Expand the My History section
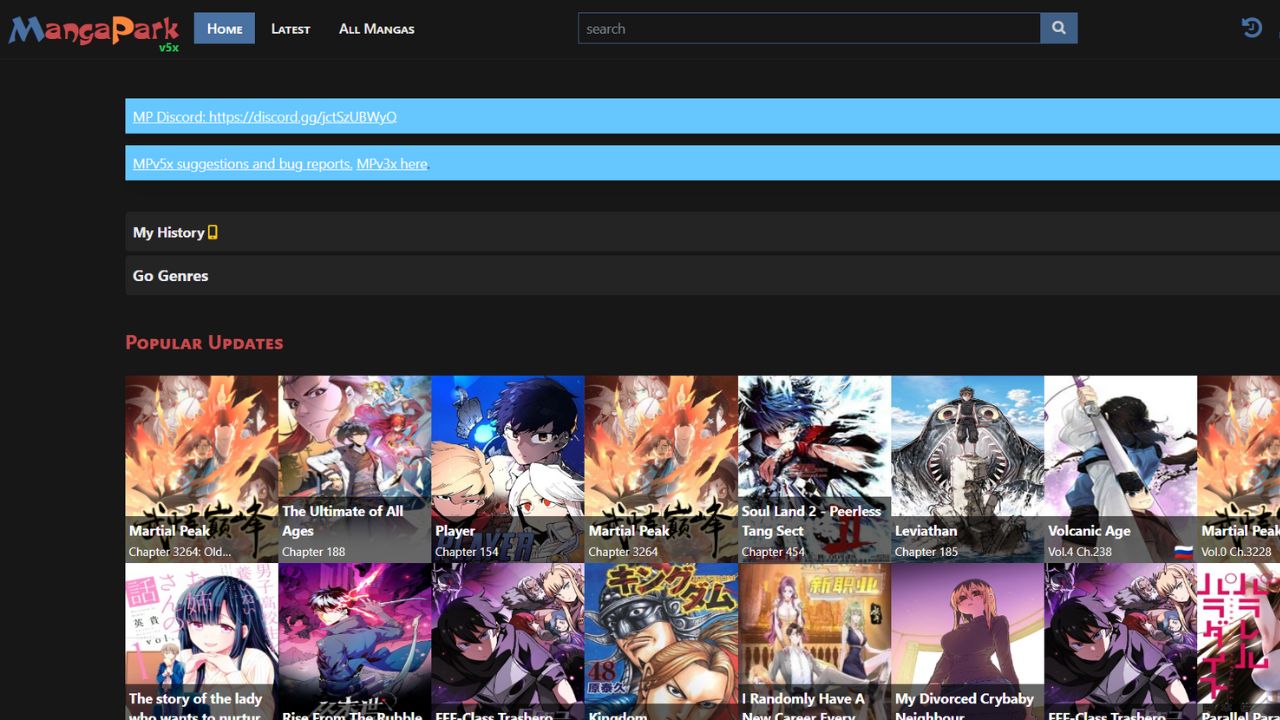1280x720 pixels. coord(168,232)
